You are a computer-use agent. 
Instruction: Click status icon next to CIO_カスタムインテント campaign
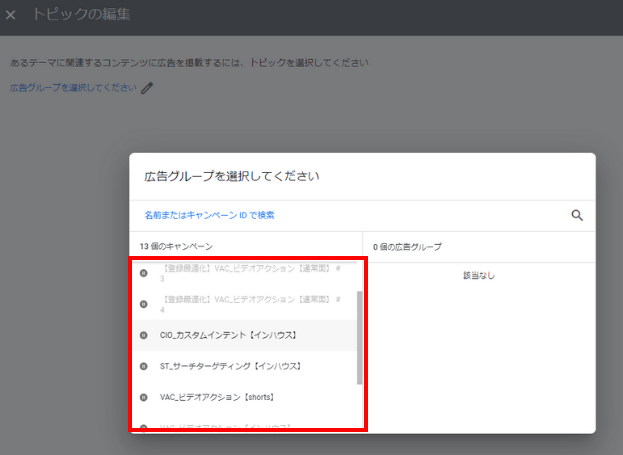(x=144, y=335)
